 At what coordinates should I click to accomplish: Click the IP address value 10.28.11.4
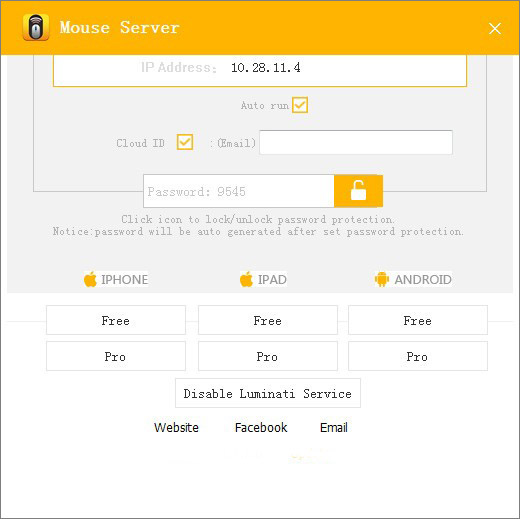[266, 68]
